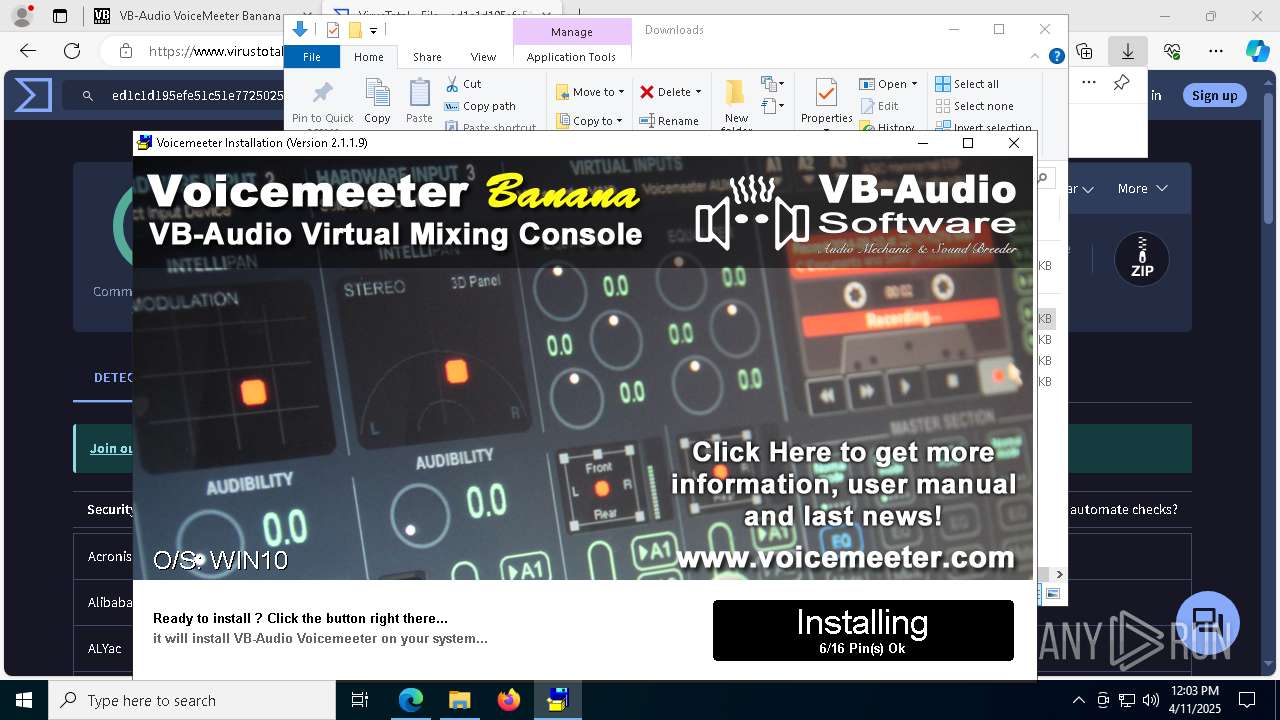Click the Manage contextual tab in Explorer
The image size is (1280, 720).
pos(571,32)
